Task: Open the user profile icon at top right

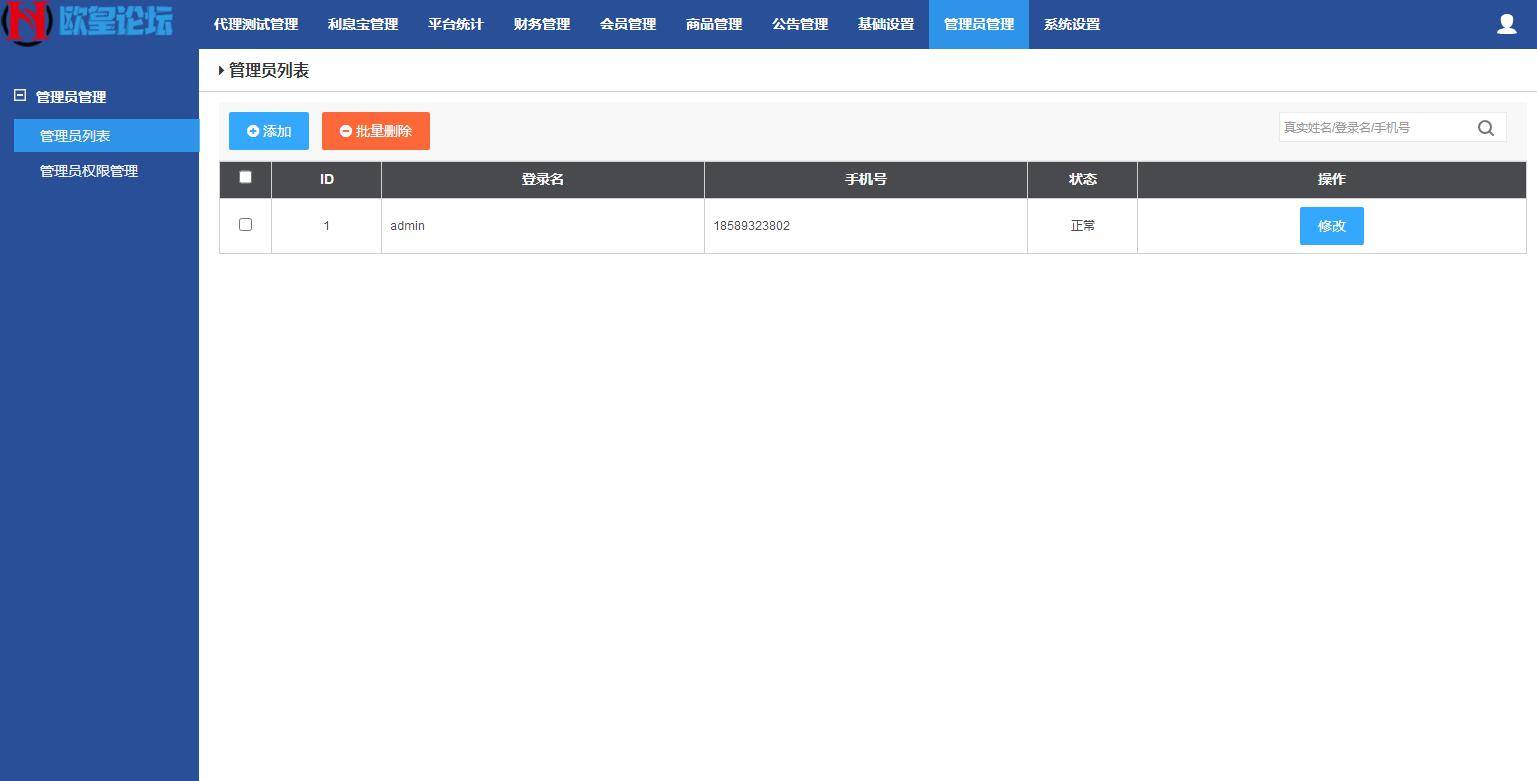Action: 1506,23
